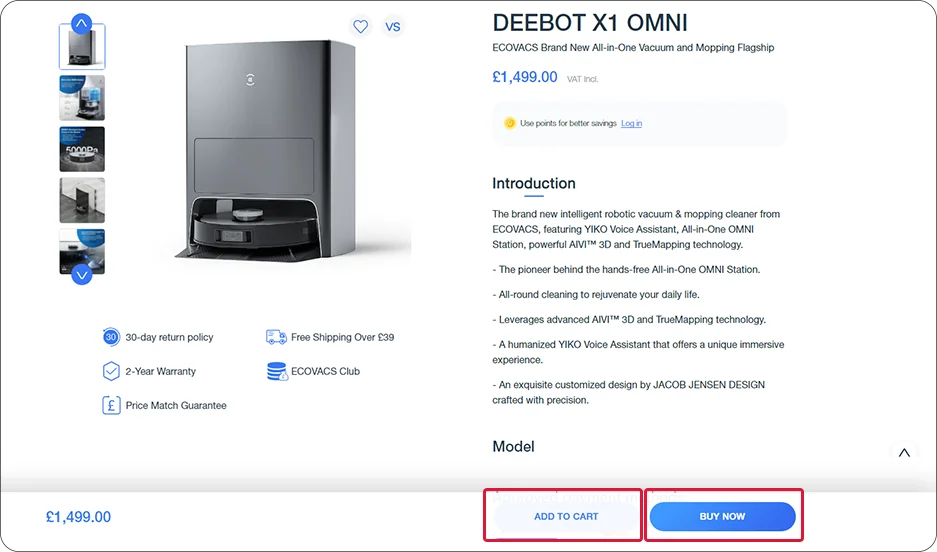Show previous thumbnails with up arrow
The height and width of the screenshot is (552, 937).
tap(82, 24)
